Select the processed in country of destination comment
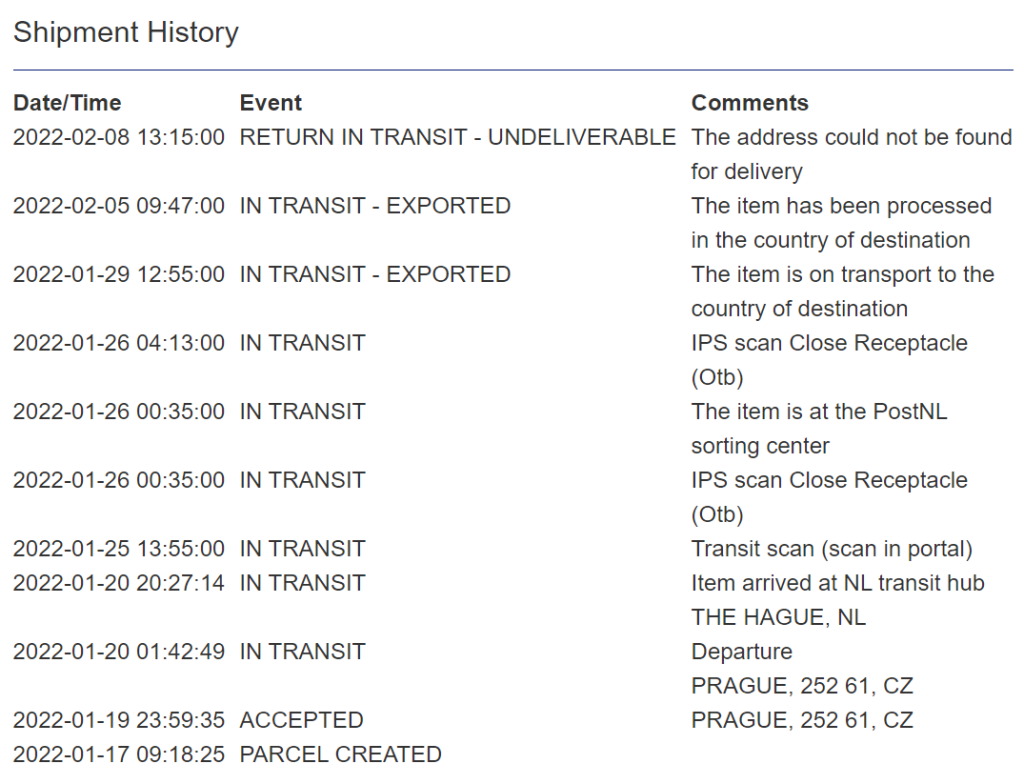This screenshot has width=1024, height=784. pos(841,223)
